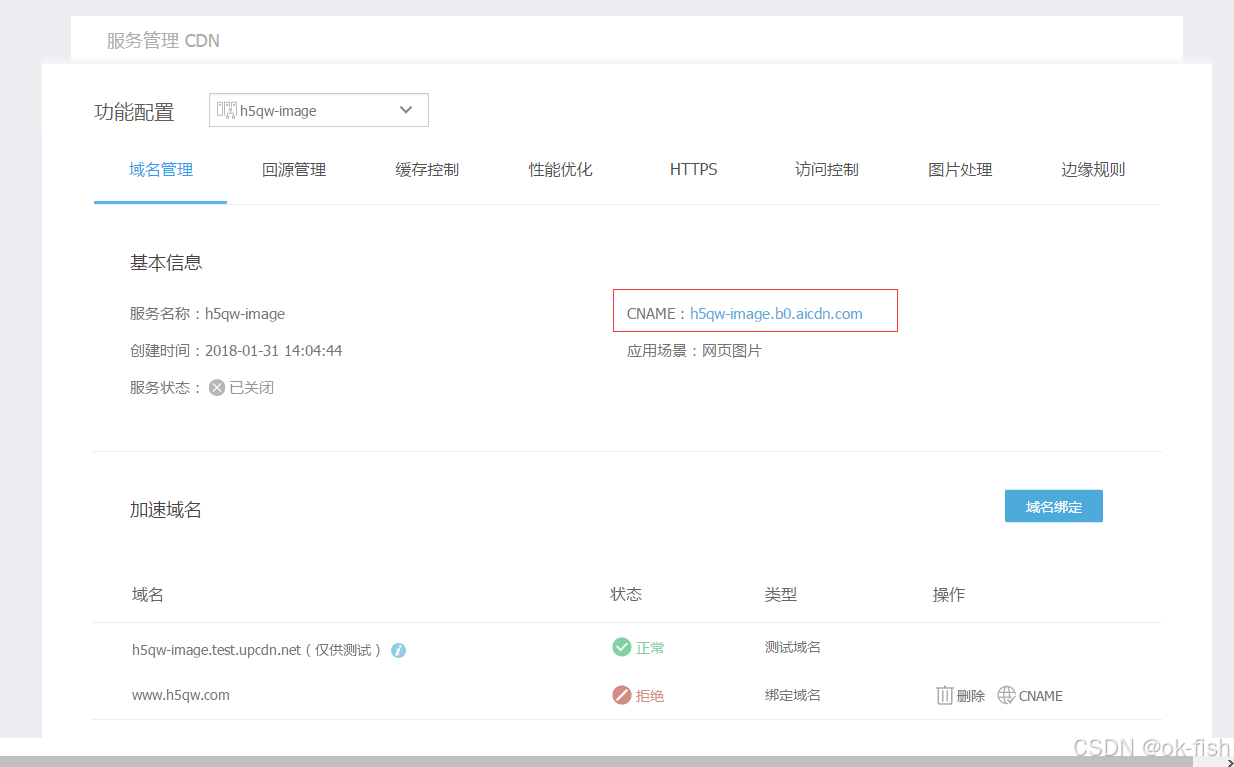This screenshot has height=767, width=1234.
Task: Open the CNAME link h5qw-image.b0.aicdn.com
Action: tap(776, 313)
